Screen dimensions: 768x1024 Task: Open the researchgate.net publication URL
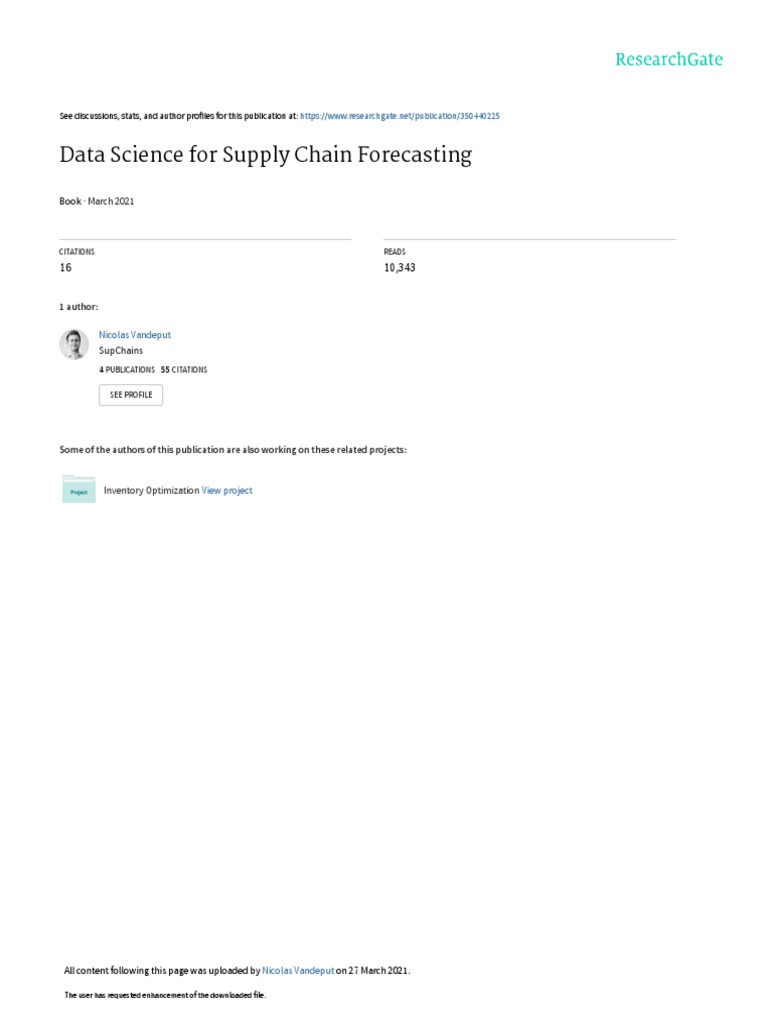tap(400, 116)
